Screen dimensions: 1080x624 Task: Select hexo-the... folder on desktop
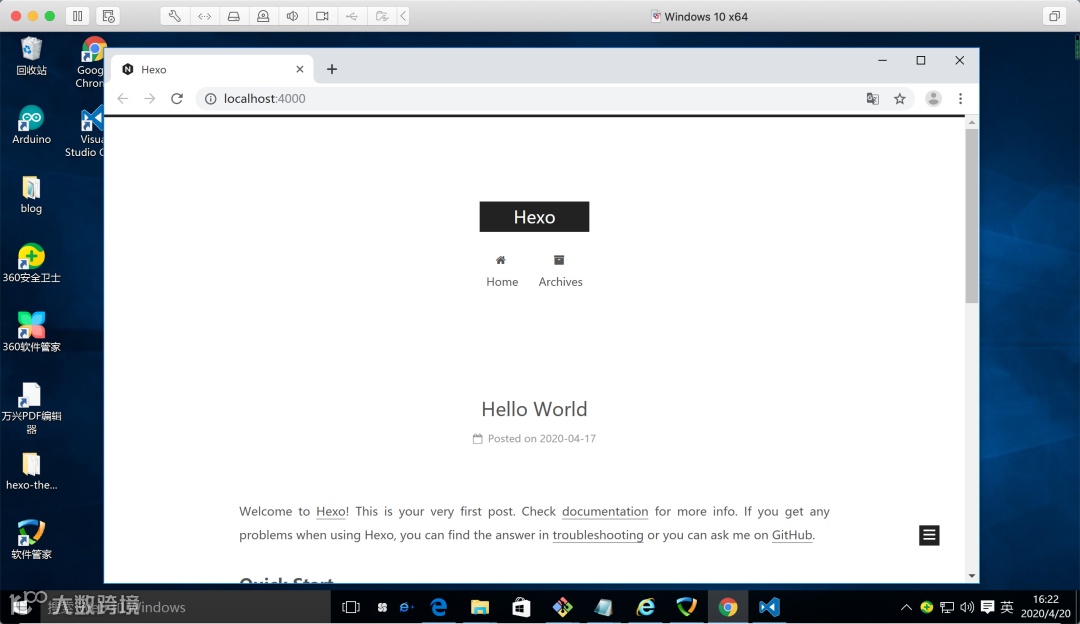click(x=31, y=472)
